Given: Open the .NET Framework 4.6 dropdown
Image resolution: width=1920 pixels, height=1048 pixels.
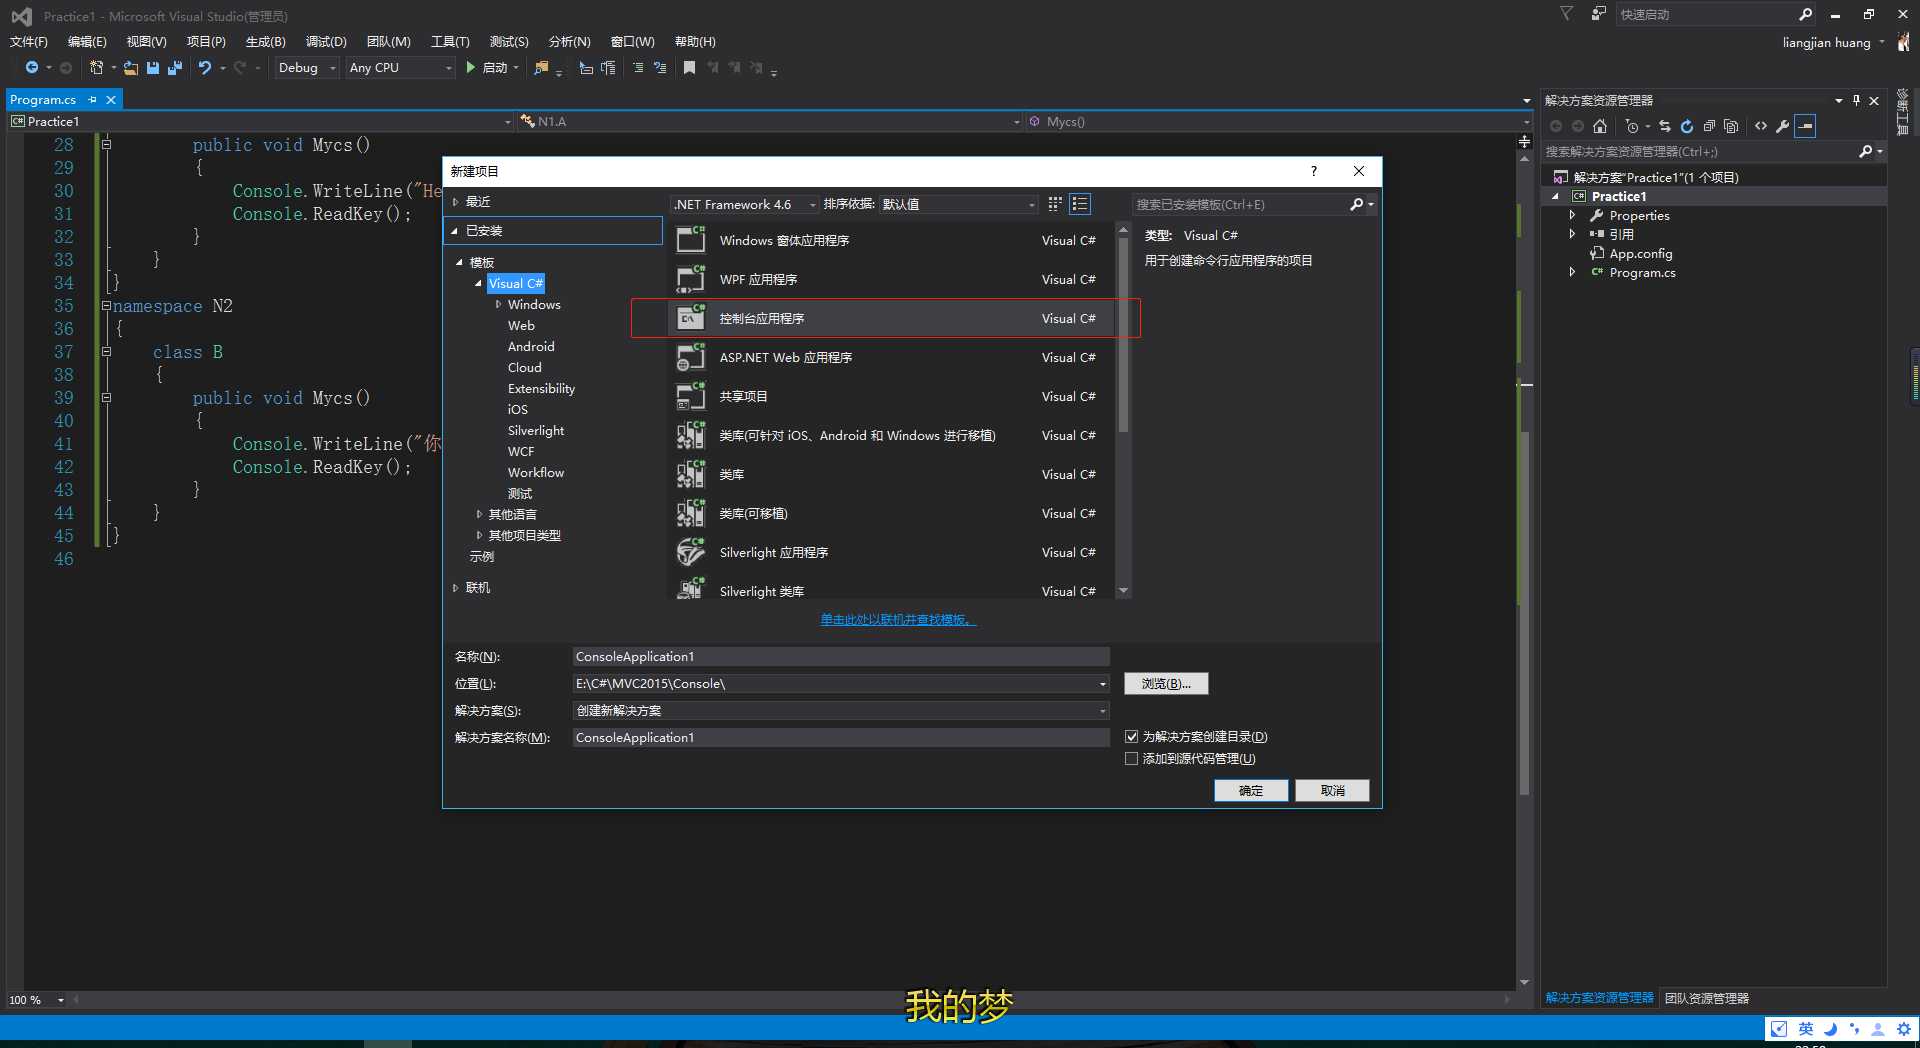Looking at the screenshot, I should point(744,204).
